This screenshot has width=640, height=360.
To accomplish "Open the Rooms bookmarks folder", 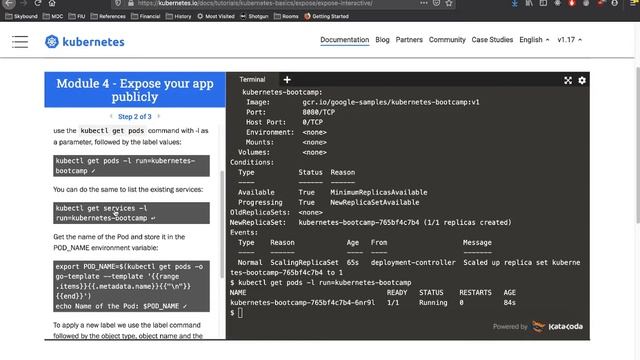I will [x=286, y=16].
